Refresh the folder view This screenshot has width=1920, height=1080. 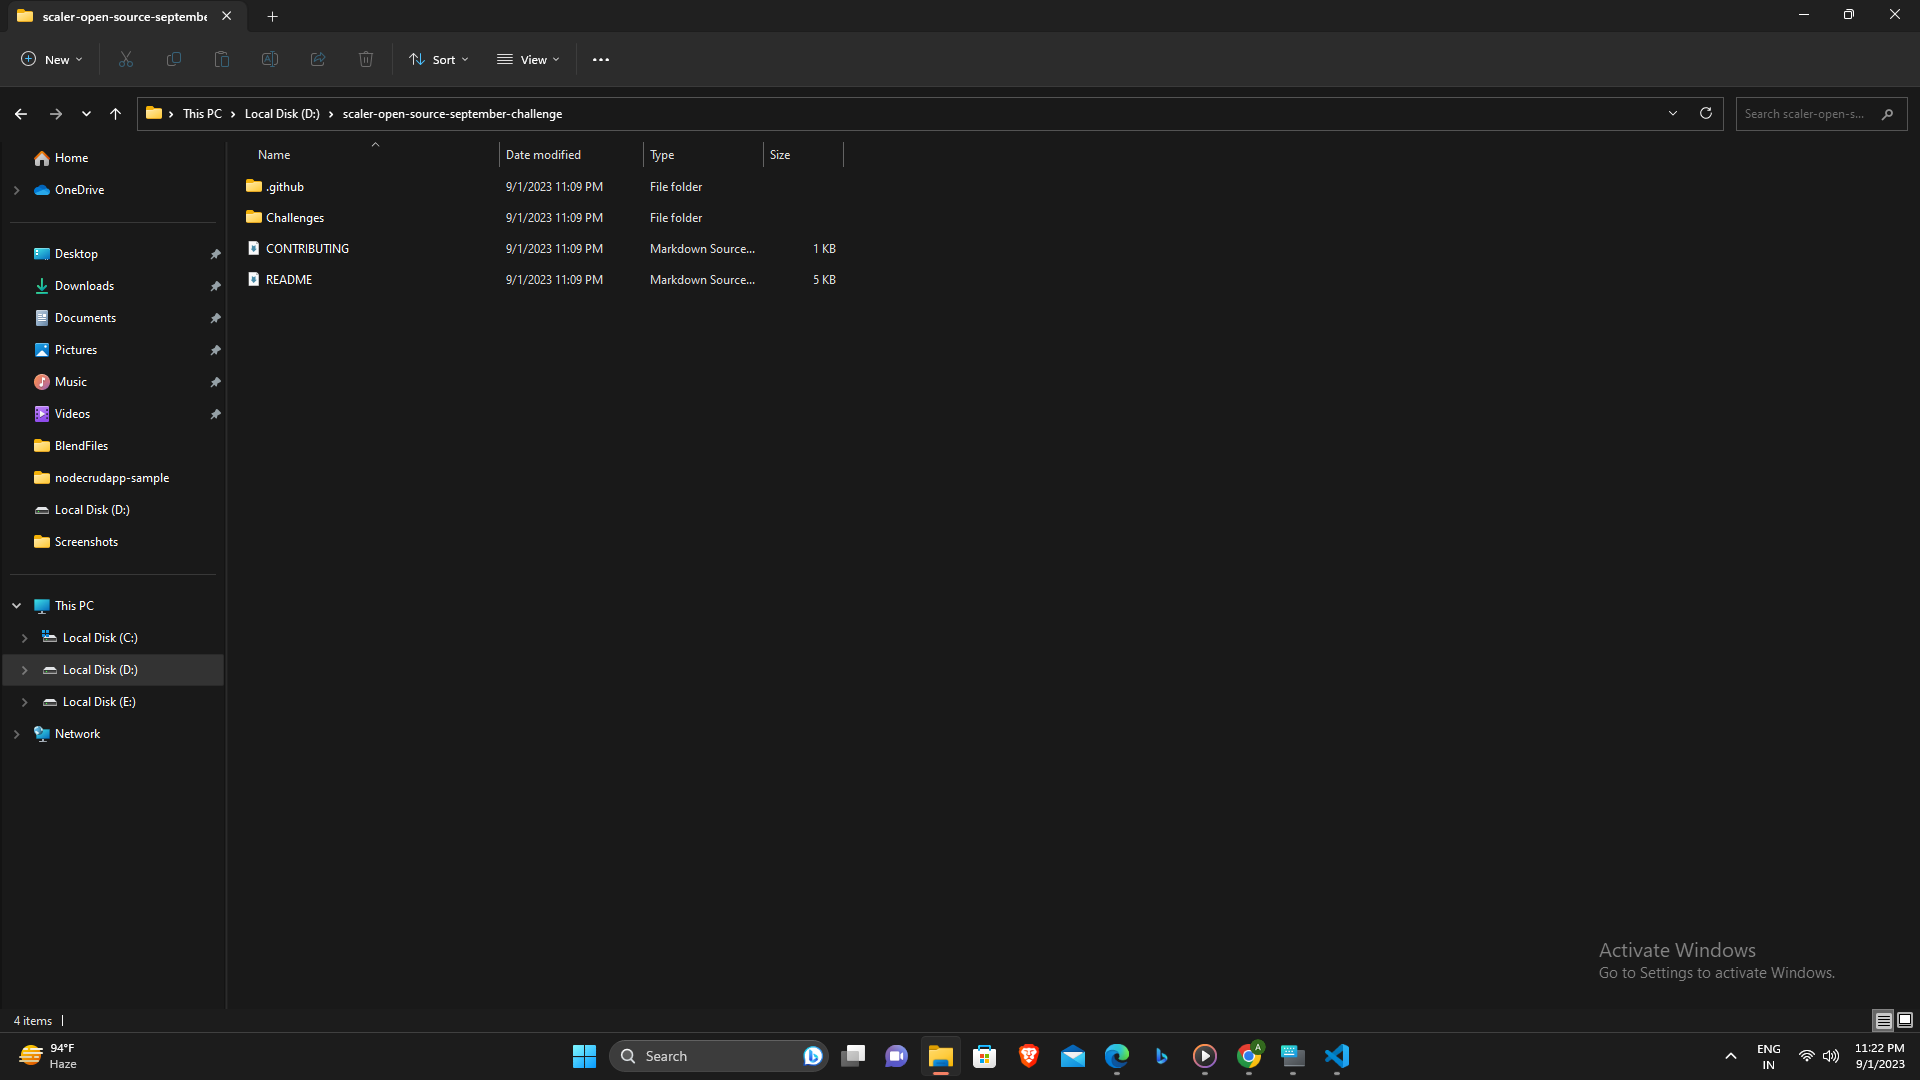coord(1705,113)
